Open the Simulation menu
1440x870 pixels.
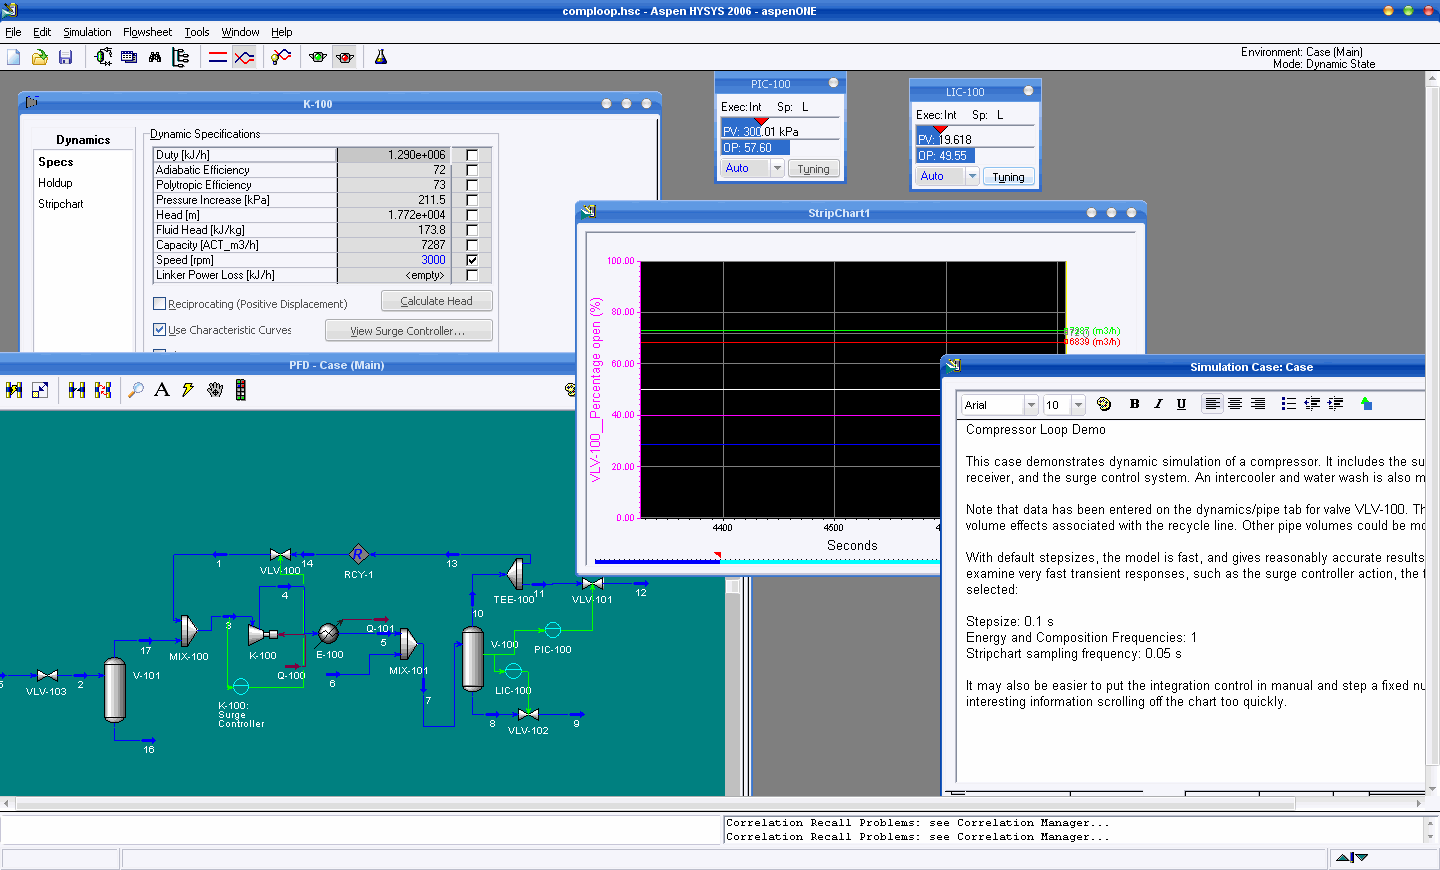coord(87,32)
